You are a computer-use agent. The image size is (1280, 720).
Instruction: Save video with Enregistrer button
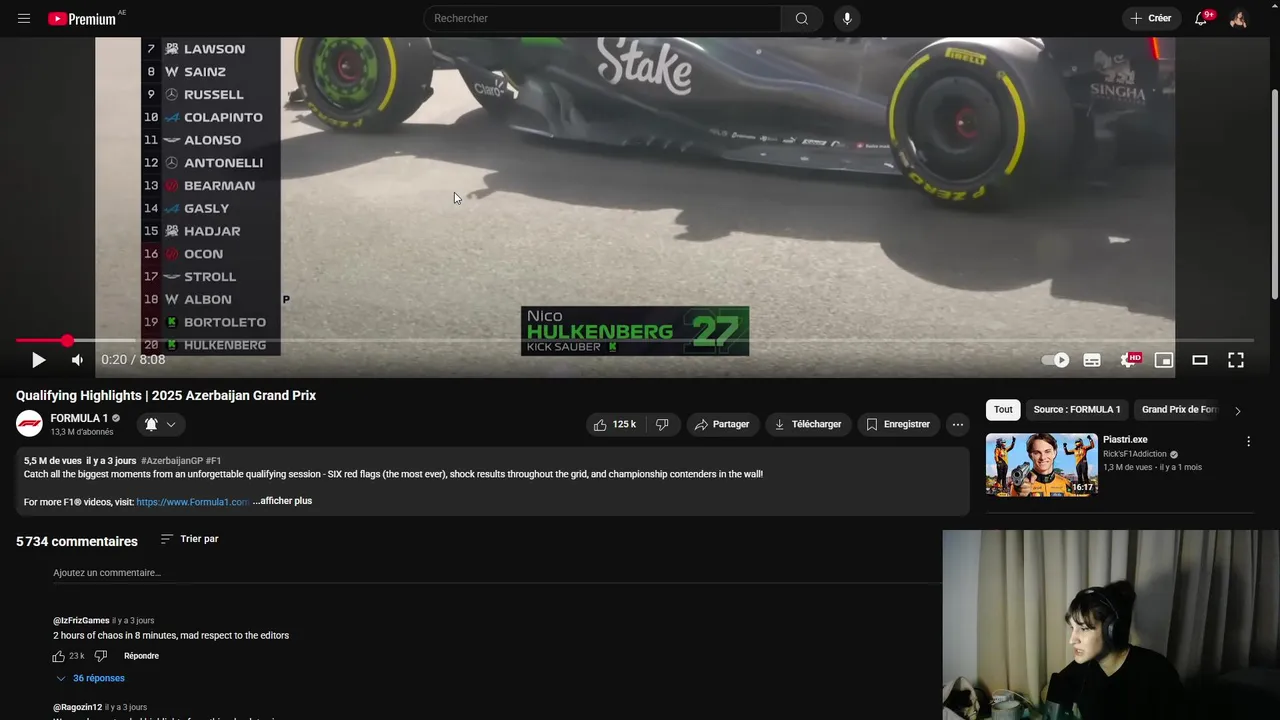[898, 424]
